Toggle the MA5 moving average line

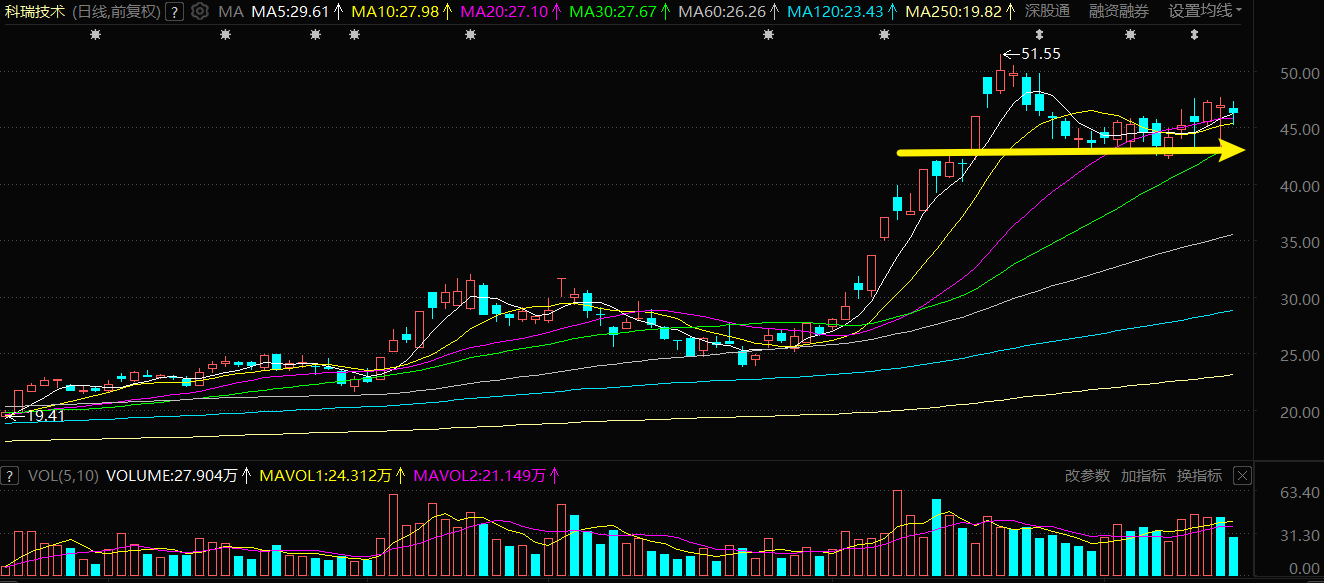[290, 12]
